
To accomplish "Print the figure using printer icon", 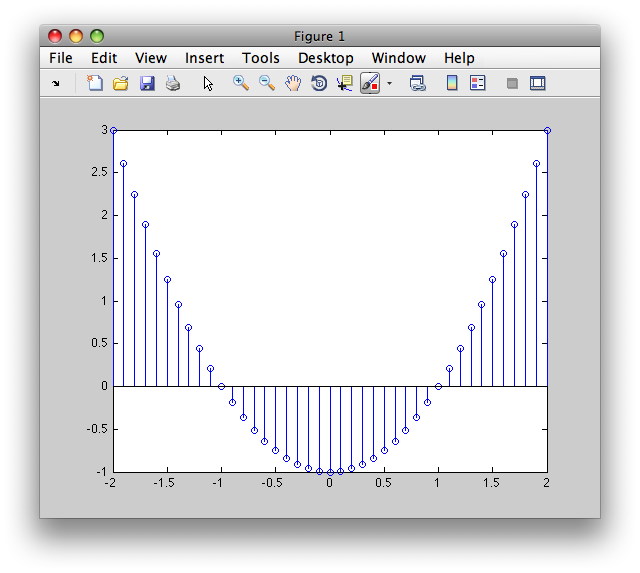I will click(173, 83).
